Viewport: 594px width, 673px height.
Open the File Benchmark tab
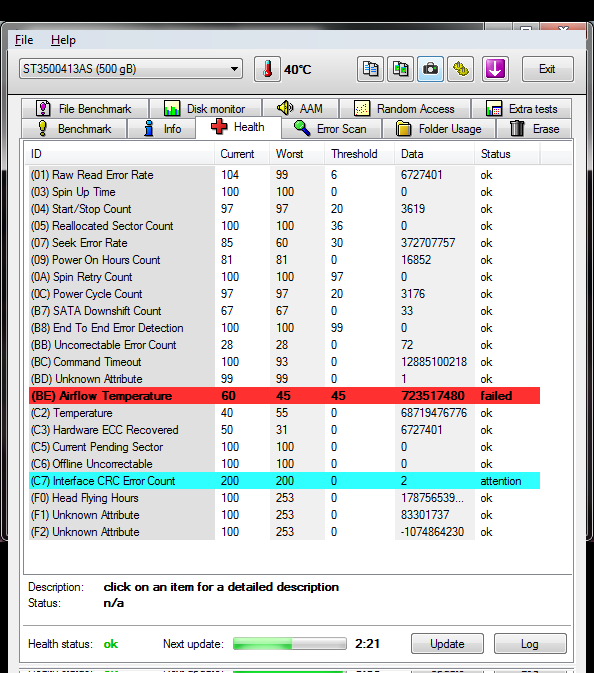[x=85, y=109]
